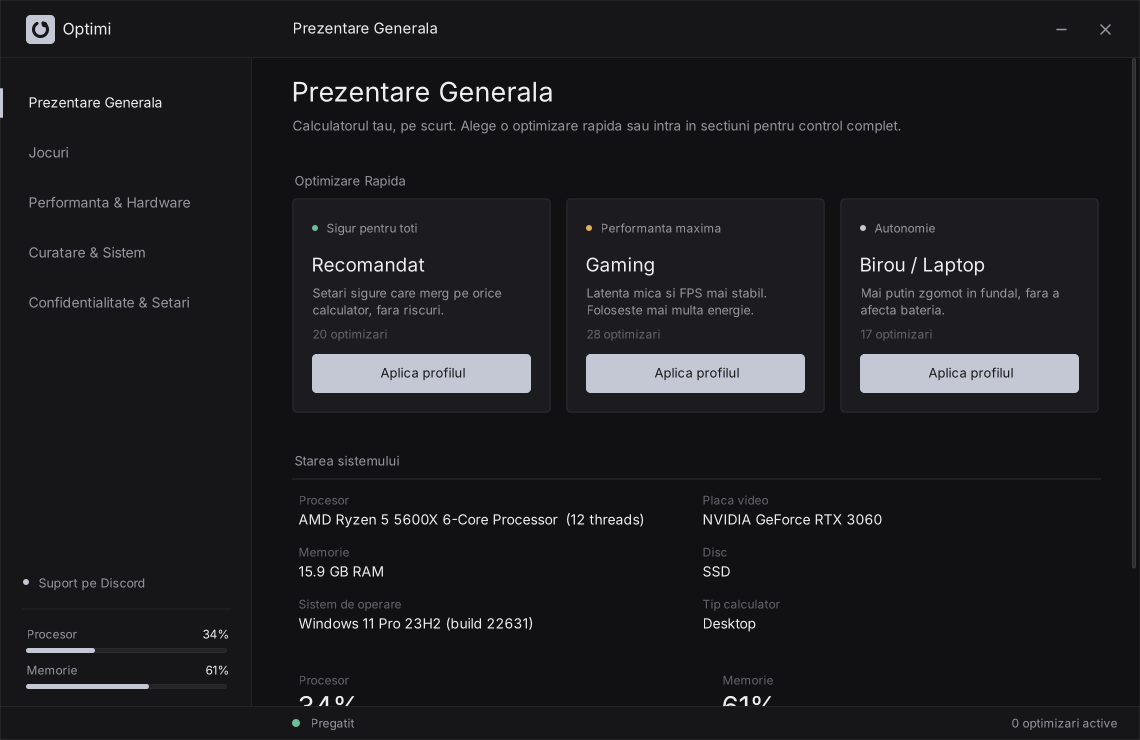Select the Gaming card title
The height and width of the screenshot is (740, 1140).
point(620,265)
